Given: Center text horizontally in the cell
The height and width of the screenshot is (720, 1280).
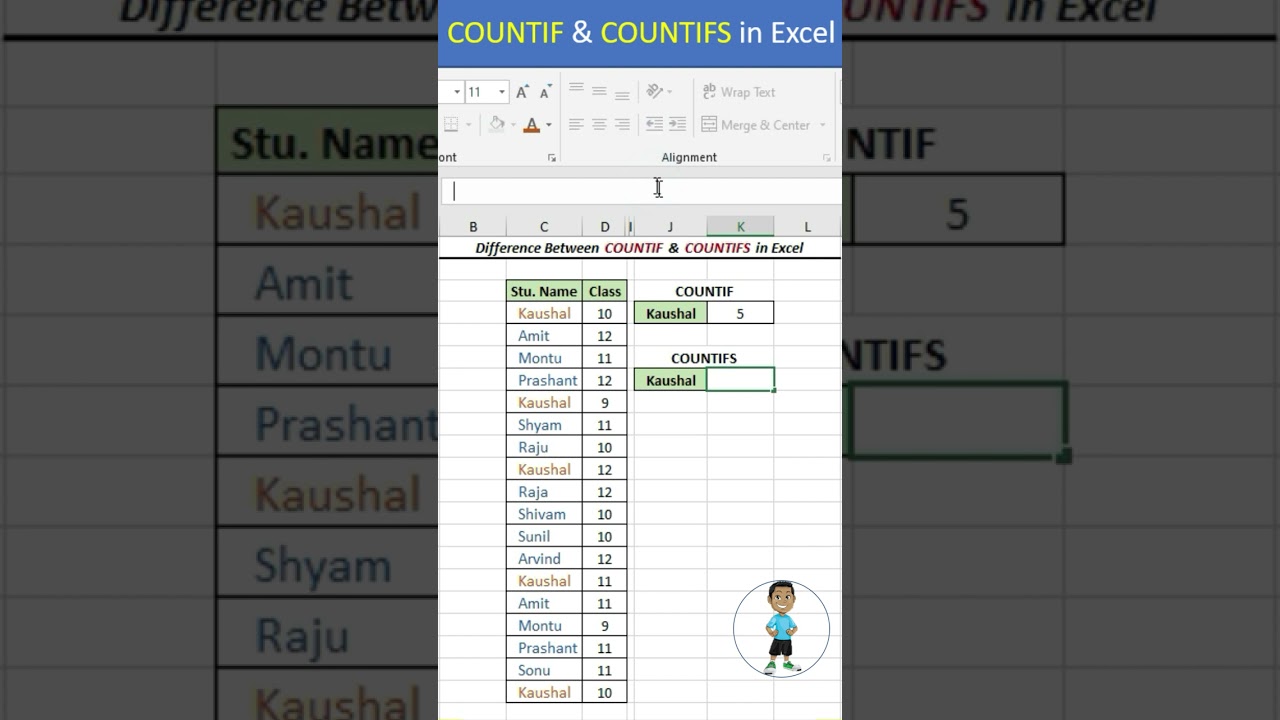Looking at the screenshot, I should click(x=599, y=125).
